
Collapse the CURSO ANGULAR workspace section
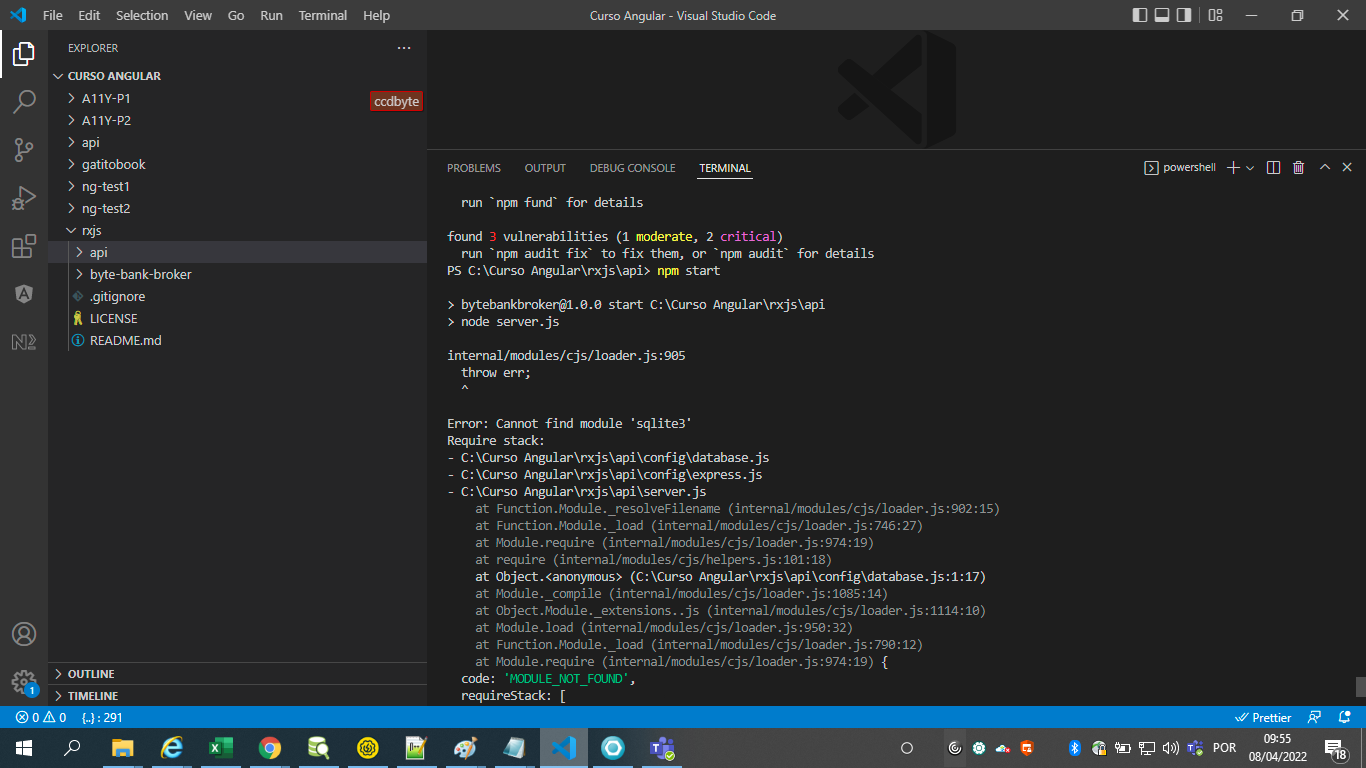pyautogui.click(x=238, y=76)
